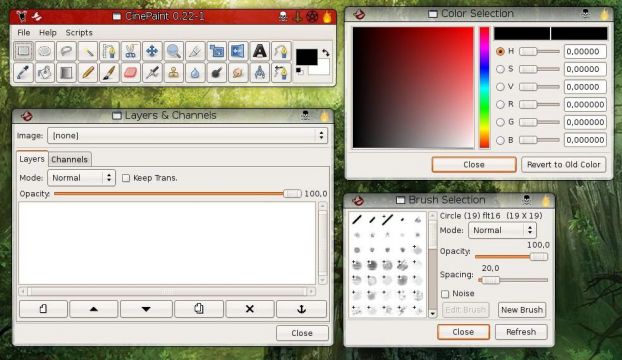Select the H radio button
Viewport: 622px width, 360px height.
coord(500,52)
